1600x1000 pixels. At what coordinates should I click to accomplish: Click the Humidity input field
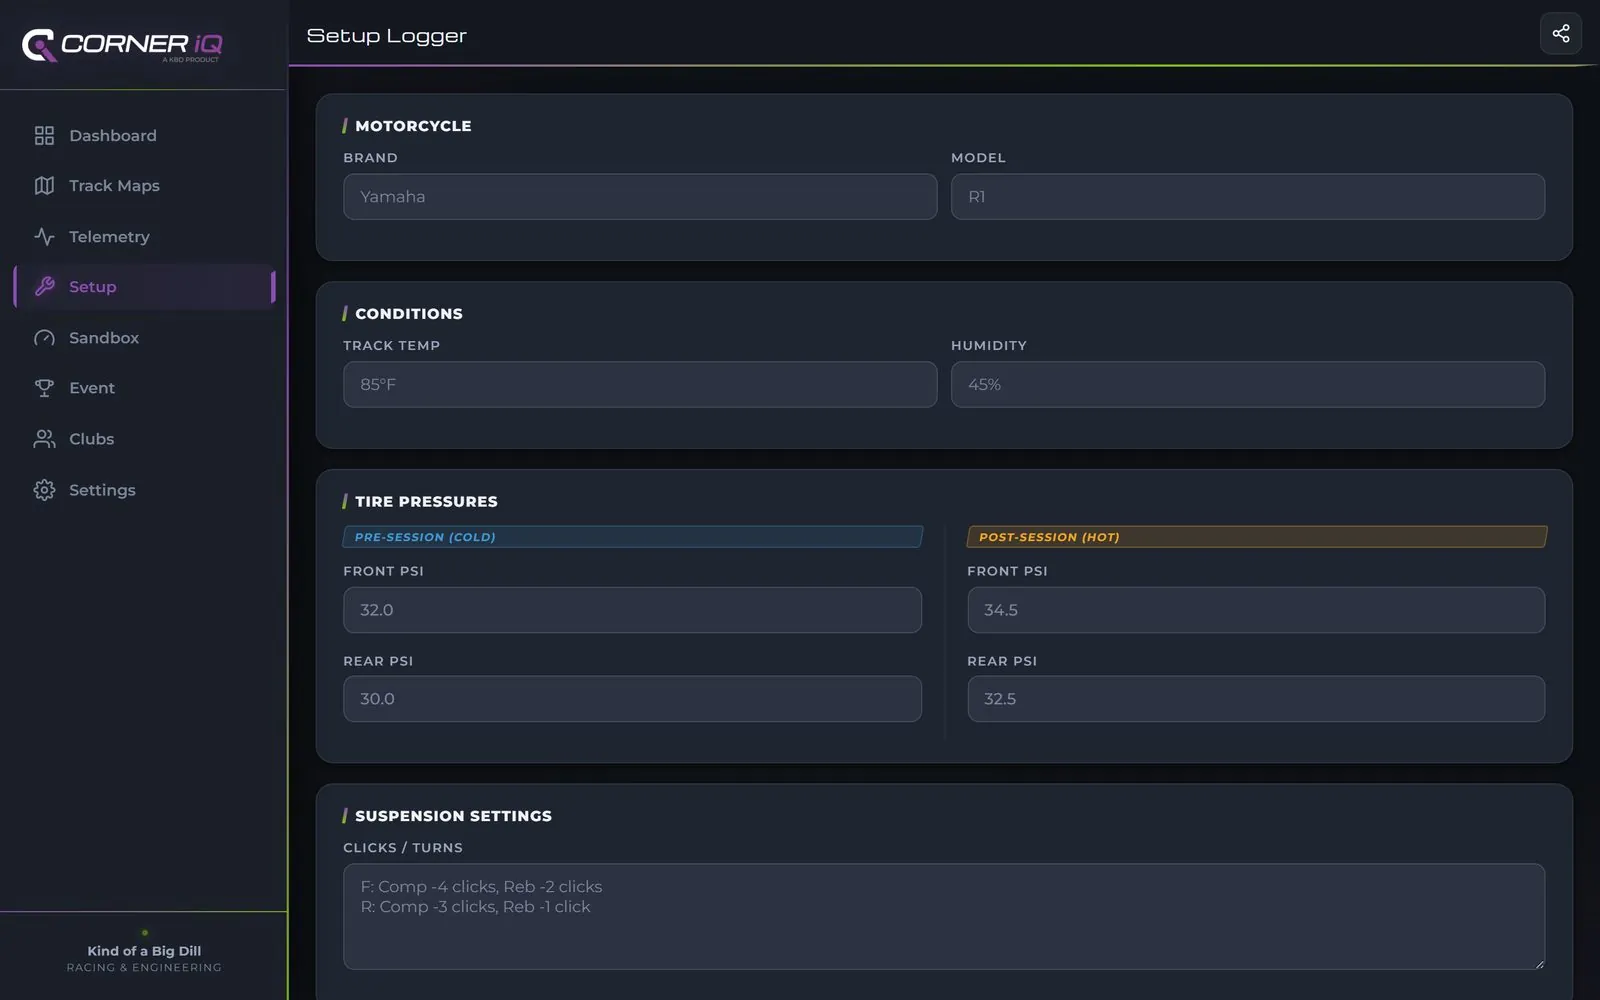(x=1248, y=385)
